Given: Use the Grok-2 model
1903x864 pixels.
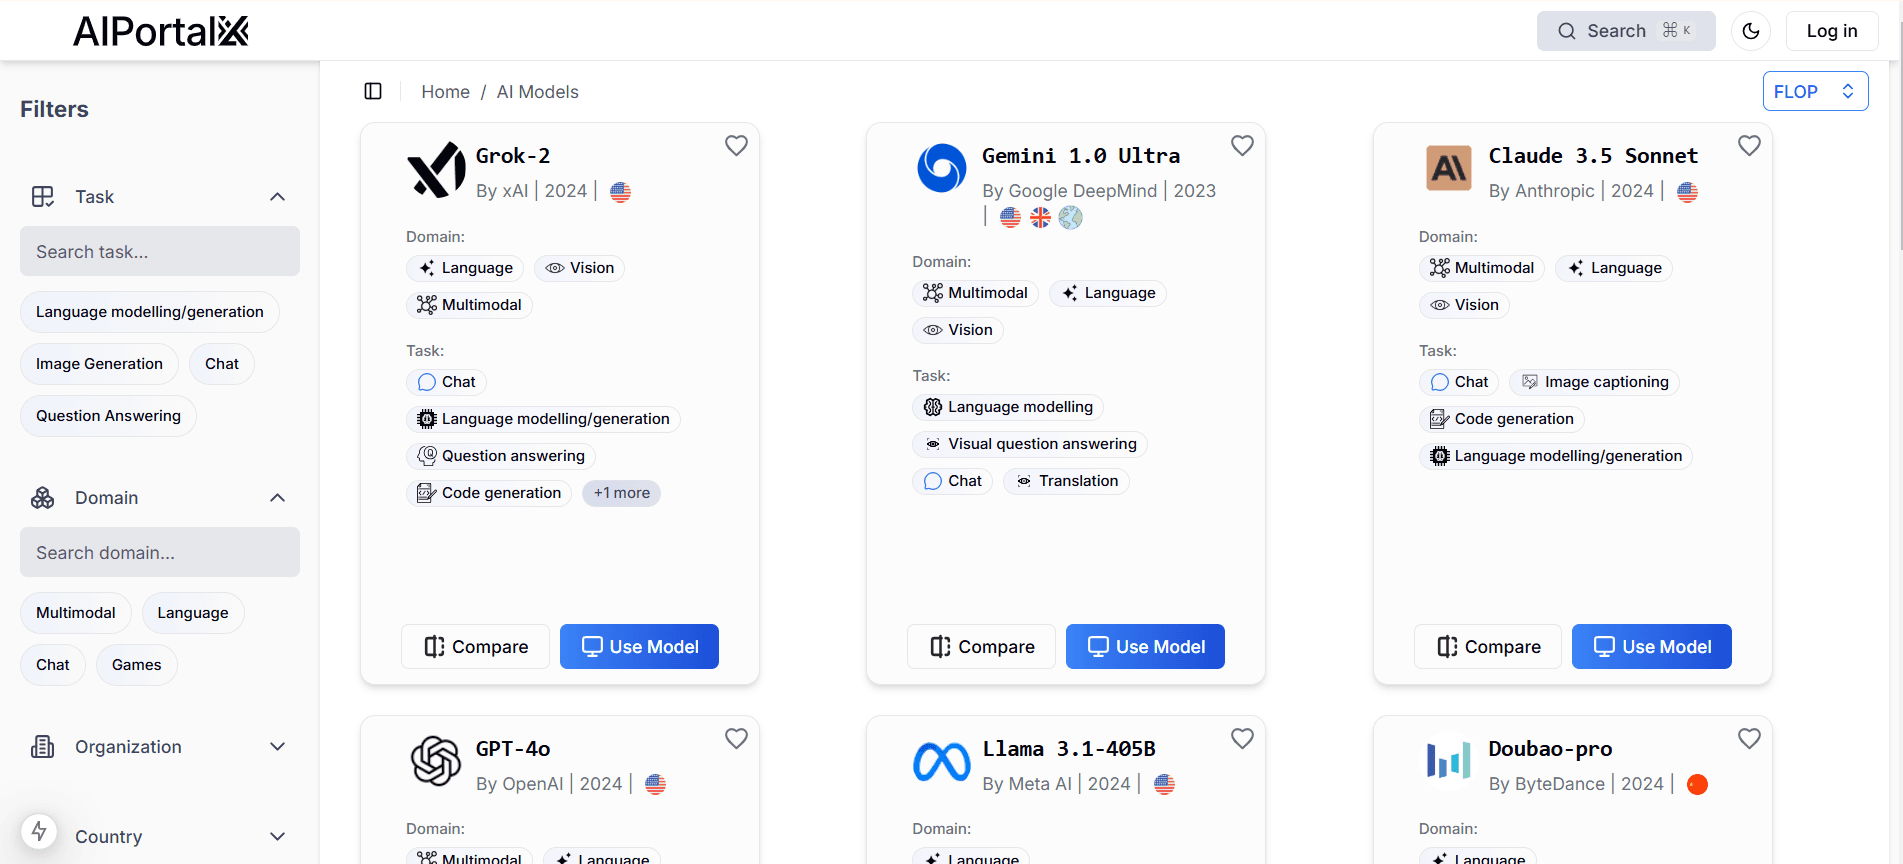Looking at the screenshot, I should coord(639,647).
